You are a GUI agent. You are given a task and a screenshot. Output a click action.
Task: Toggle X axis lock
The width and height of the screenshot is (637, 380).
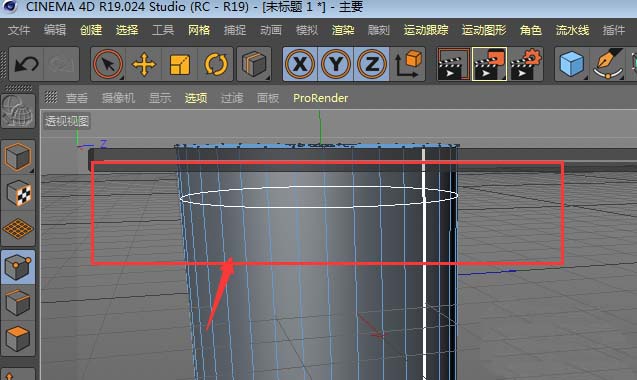tap(300, 64)
